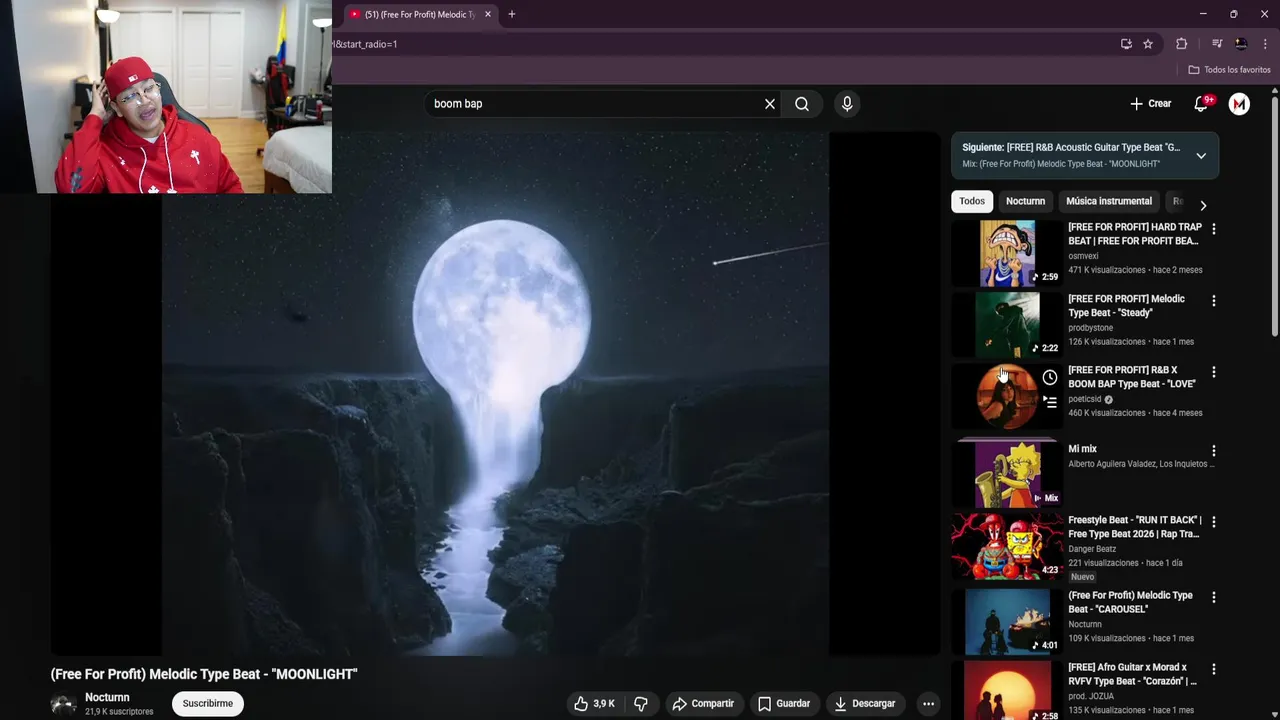Open options for 'CAROUSEL' video
Viewport: 1280px width, 720px height.
point(1214,597)
